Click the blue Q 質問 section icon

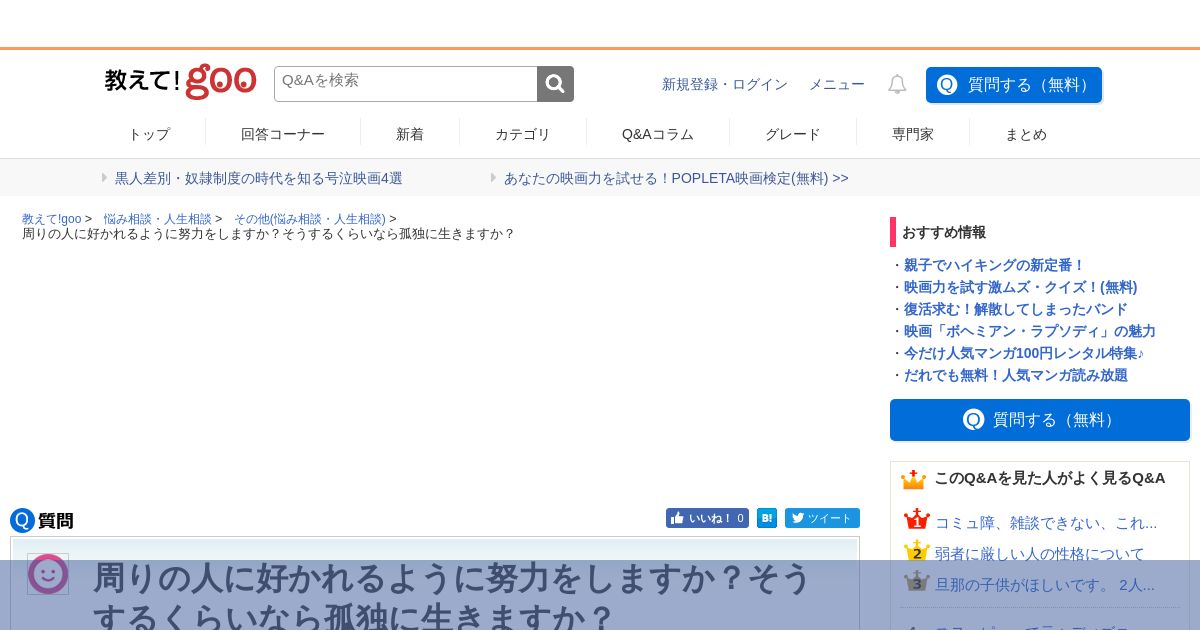[22, 520]
